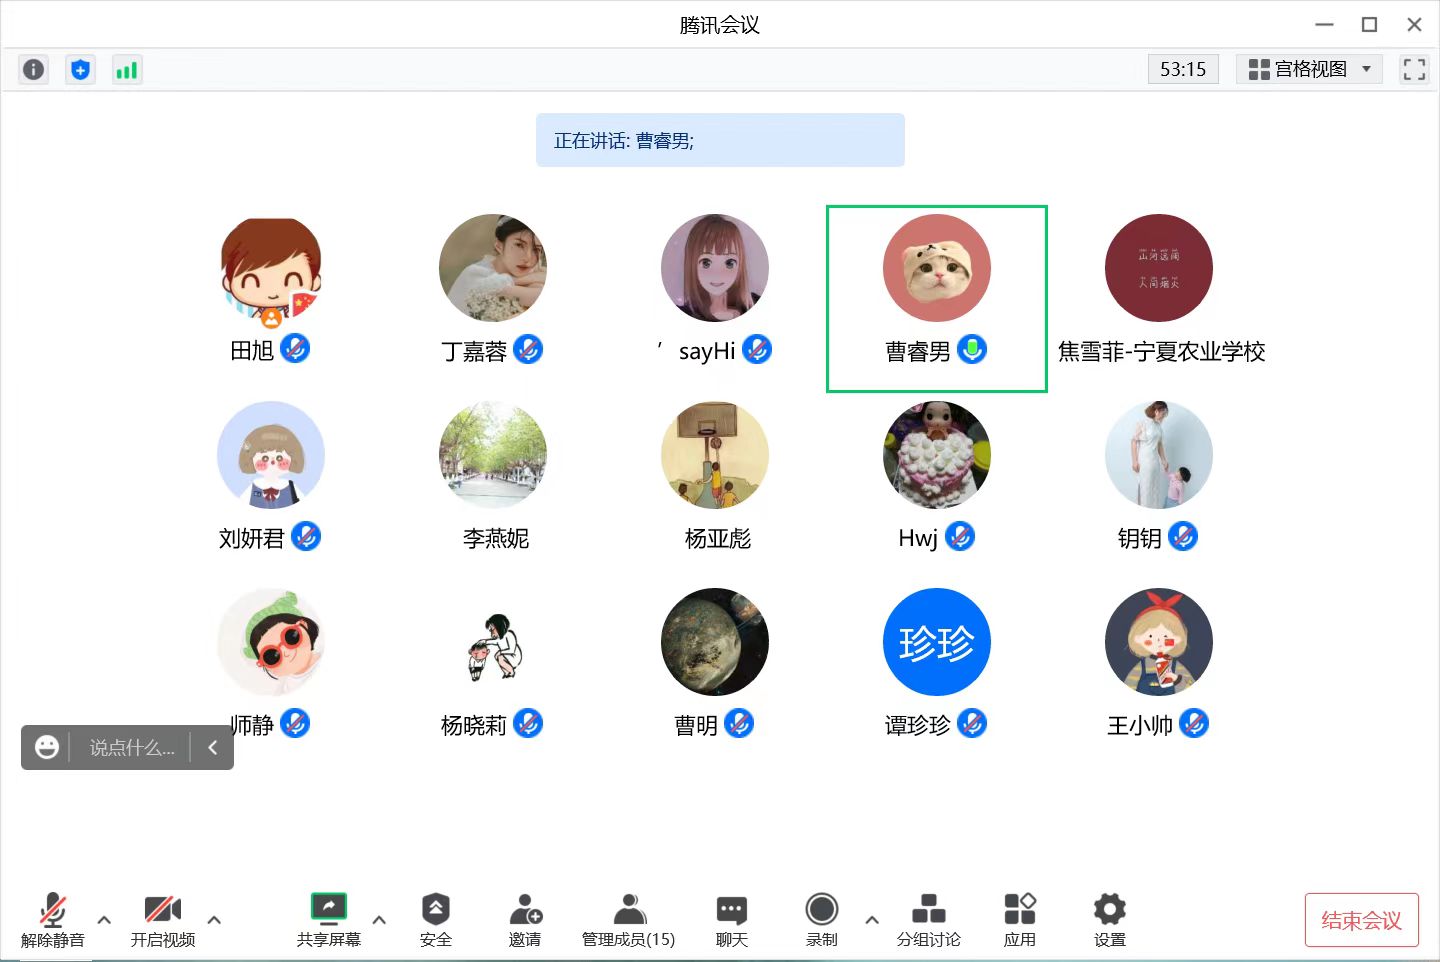The image size is (1440, 962).
Task: Click the 说点什么... chat input
Action: pos(132,747)
